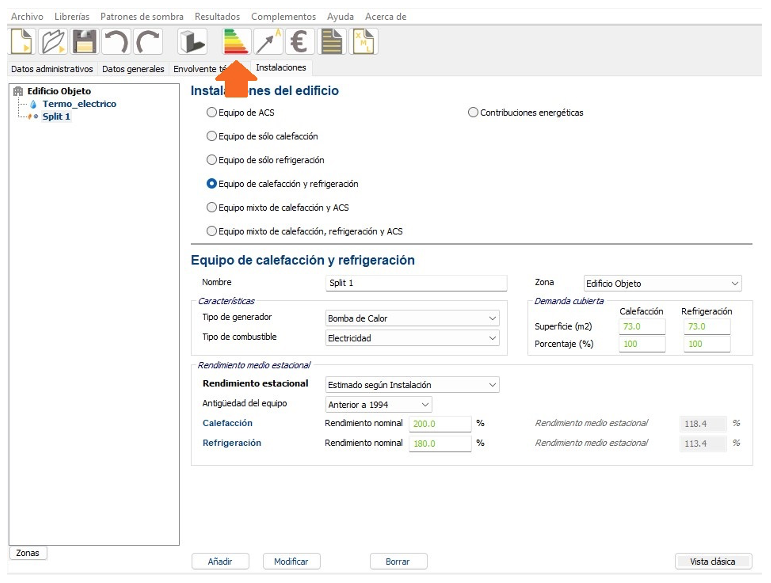Click the Nombre text field

tap(412, 283)
